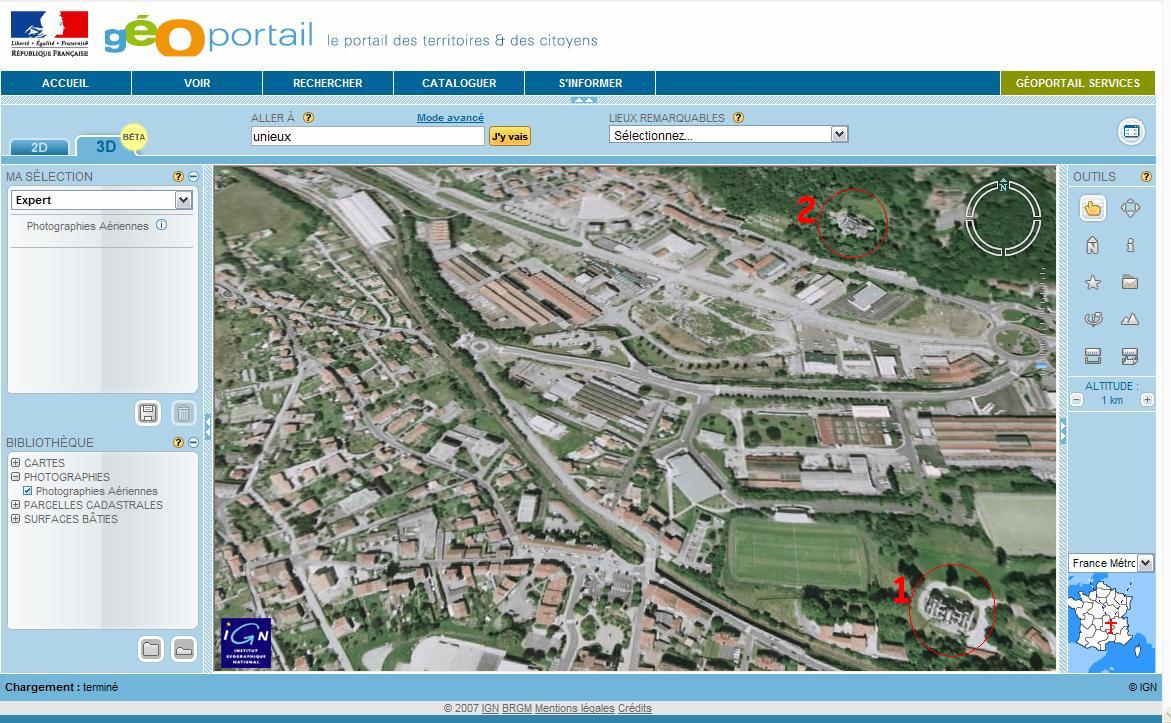
Task: Switch to 2D view mode
Action: click(39, 147)
